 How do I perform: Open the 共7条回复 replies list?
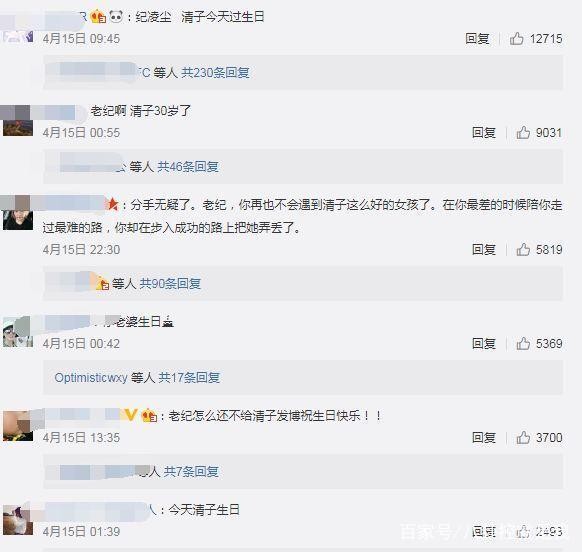(x=191, y=471)
